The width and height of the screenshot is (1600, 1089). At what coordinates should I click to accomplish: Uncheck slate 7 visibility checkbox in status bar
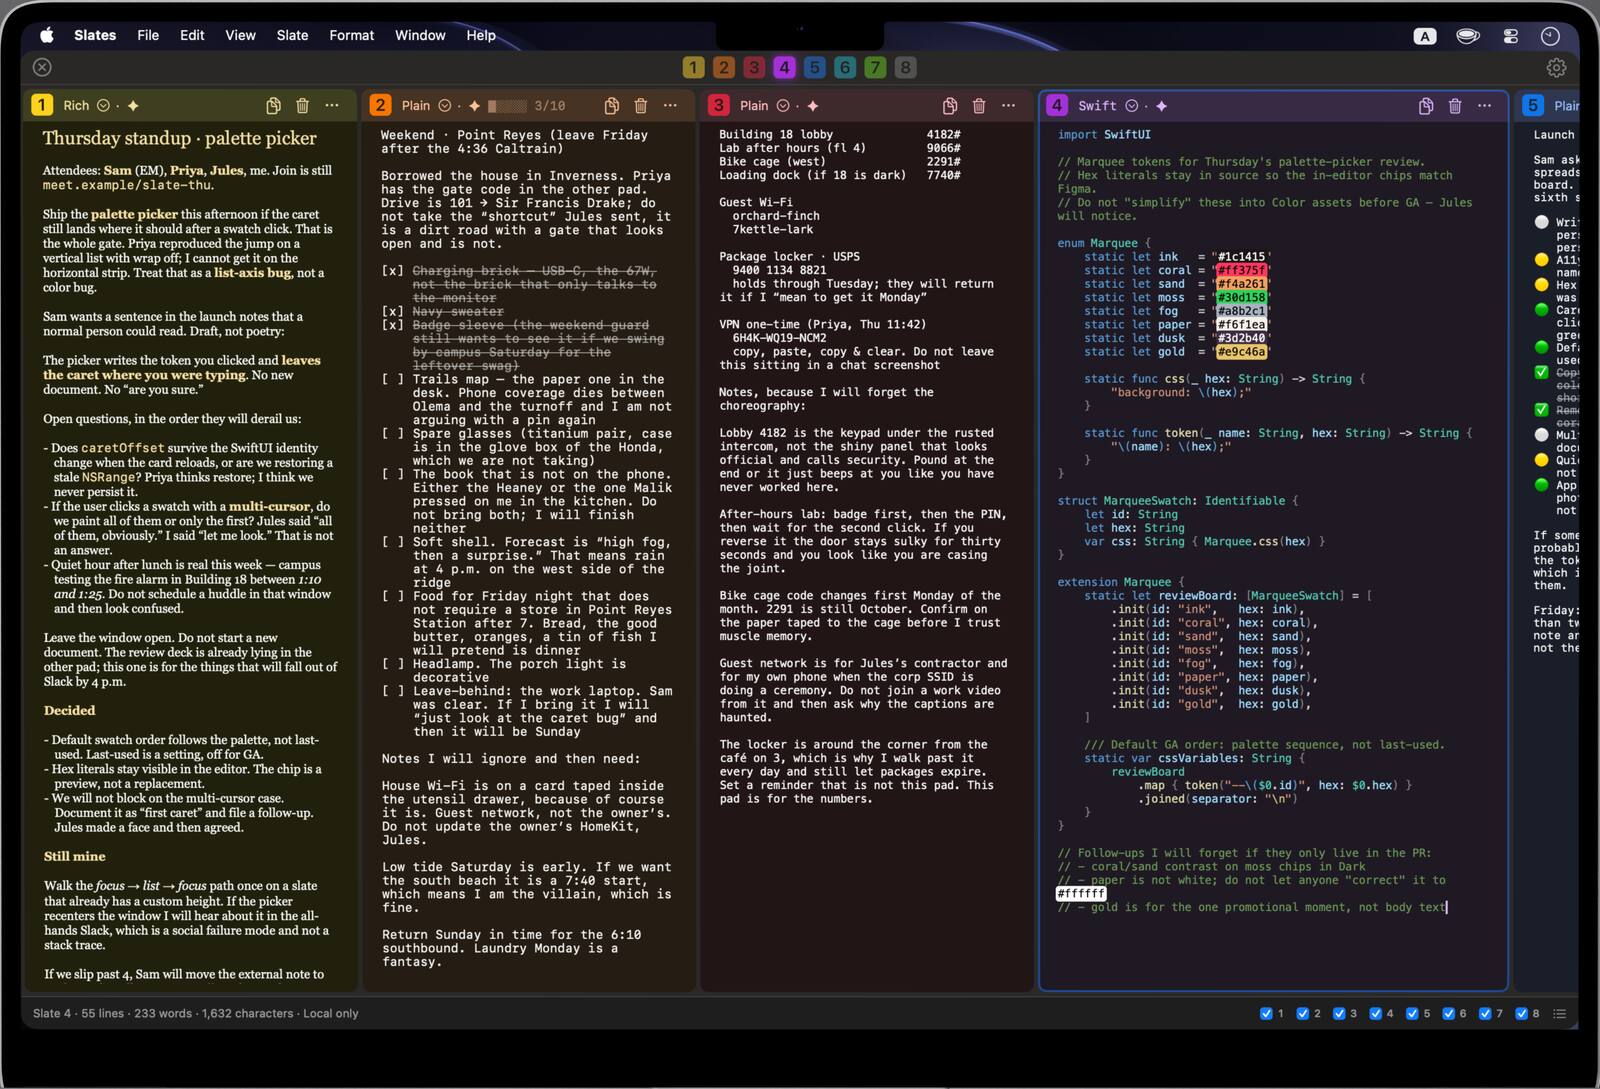tap(1485, 1013)
